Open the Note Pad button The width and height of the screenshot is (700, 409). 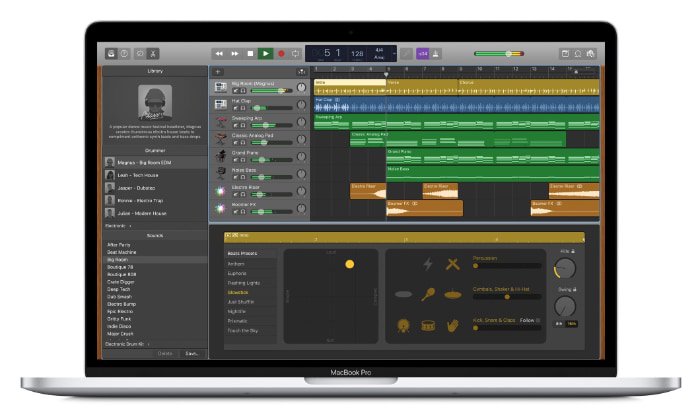(565, 54)
